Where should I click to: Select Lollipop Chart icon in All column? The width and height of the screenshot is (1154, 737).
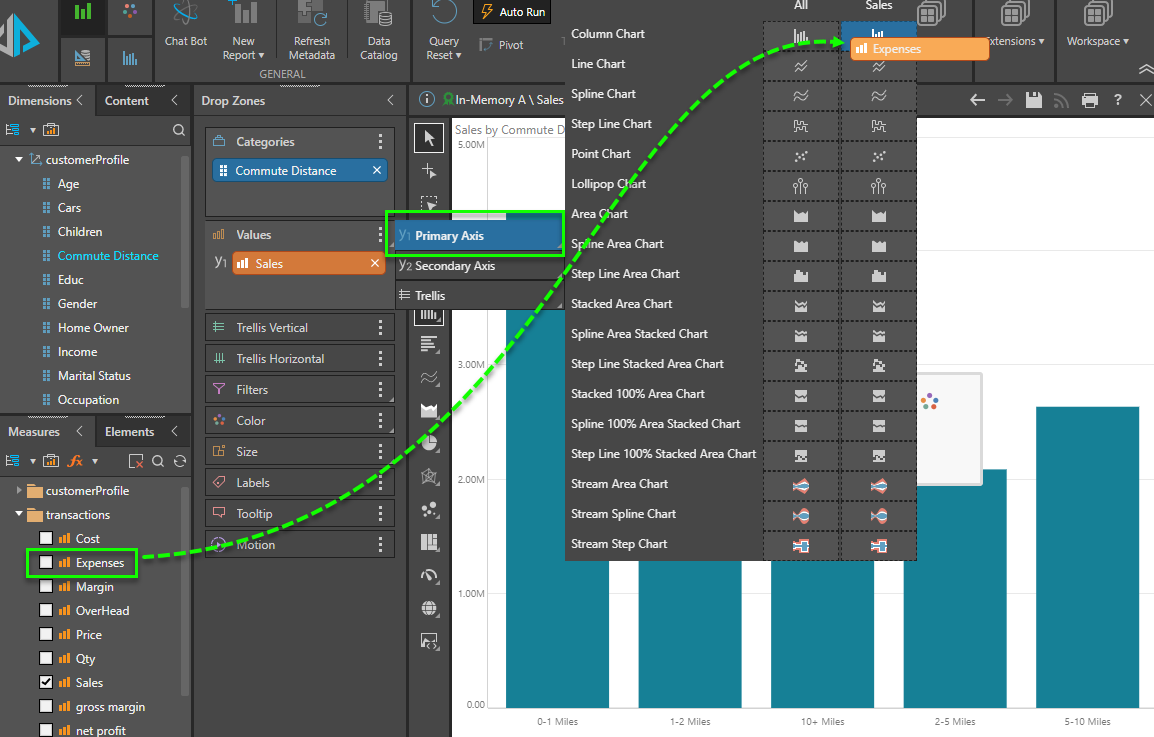tap(800, 184)
